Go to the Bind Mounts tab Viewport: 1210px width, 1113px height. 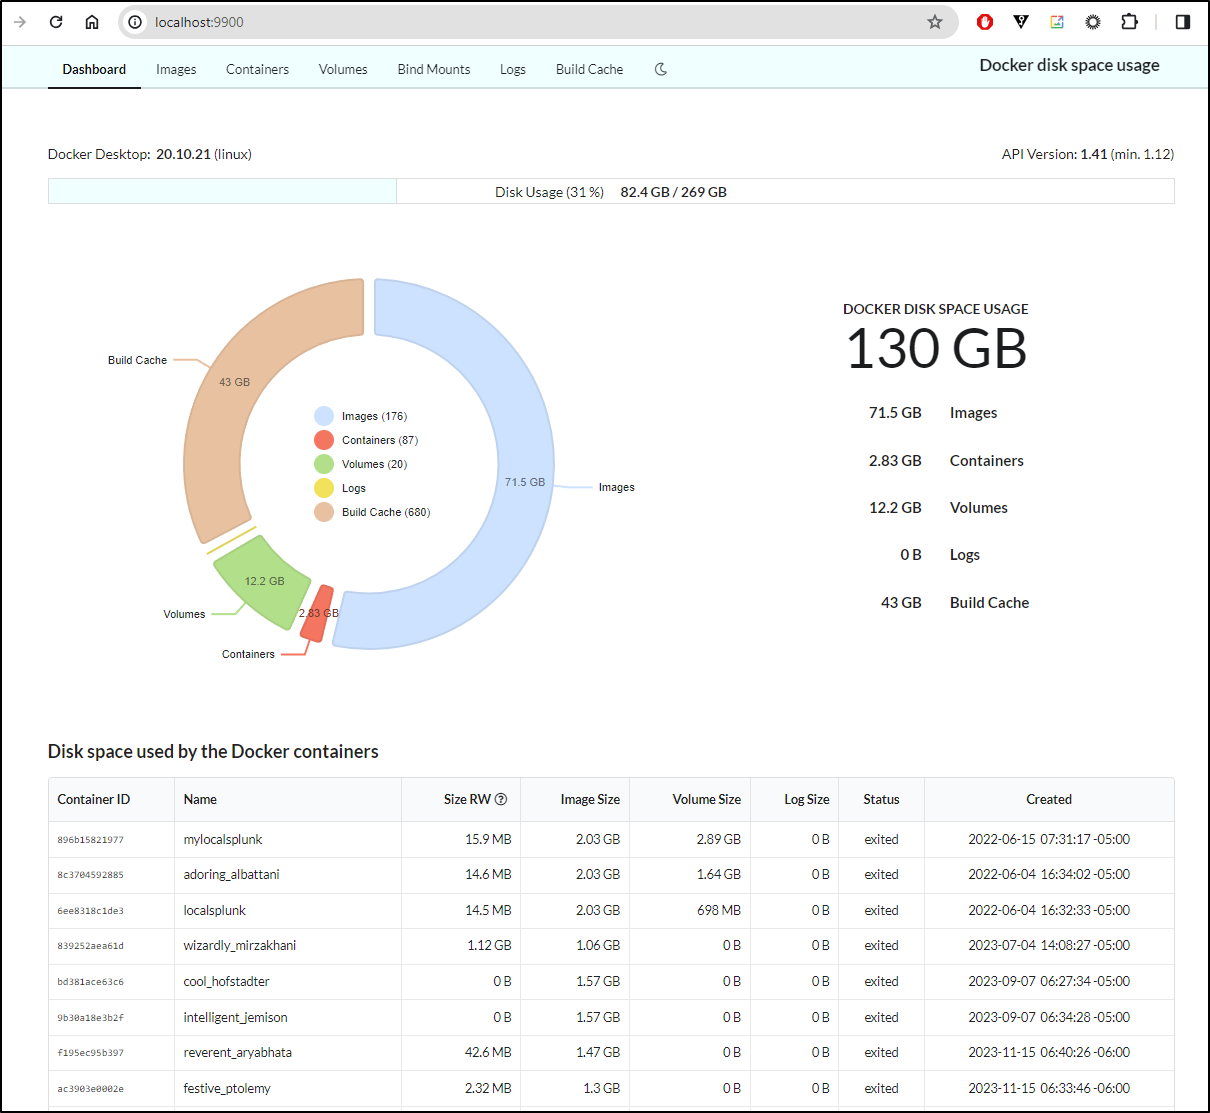pyautogui.click(x=434, y=69)
